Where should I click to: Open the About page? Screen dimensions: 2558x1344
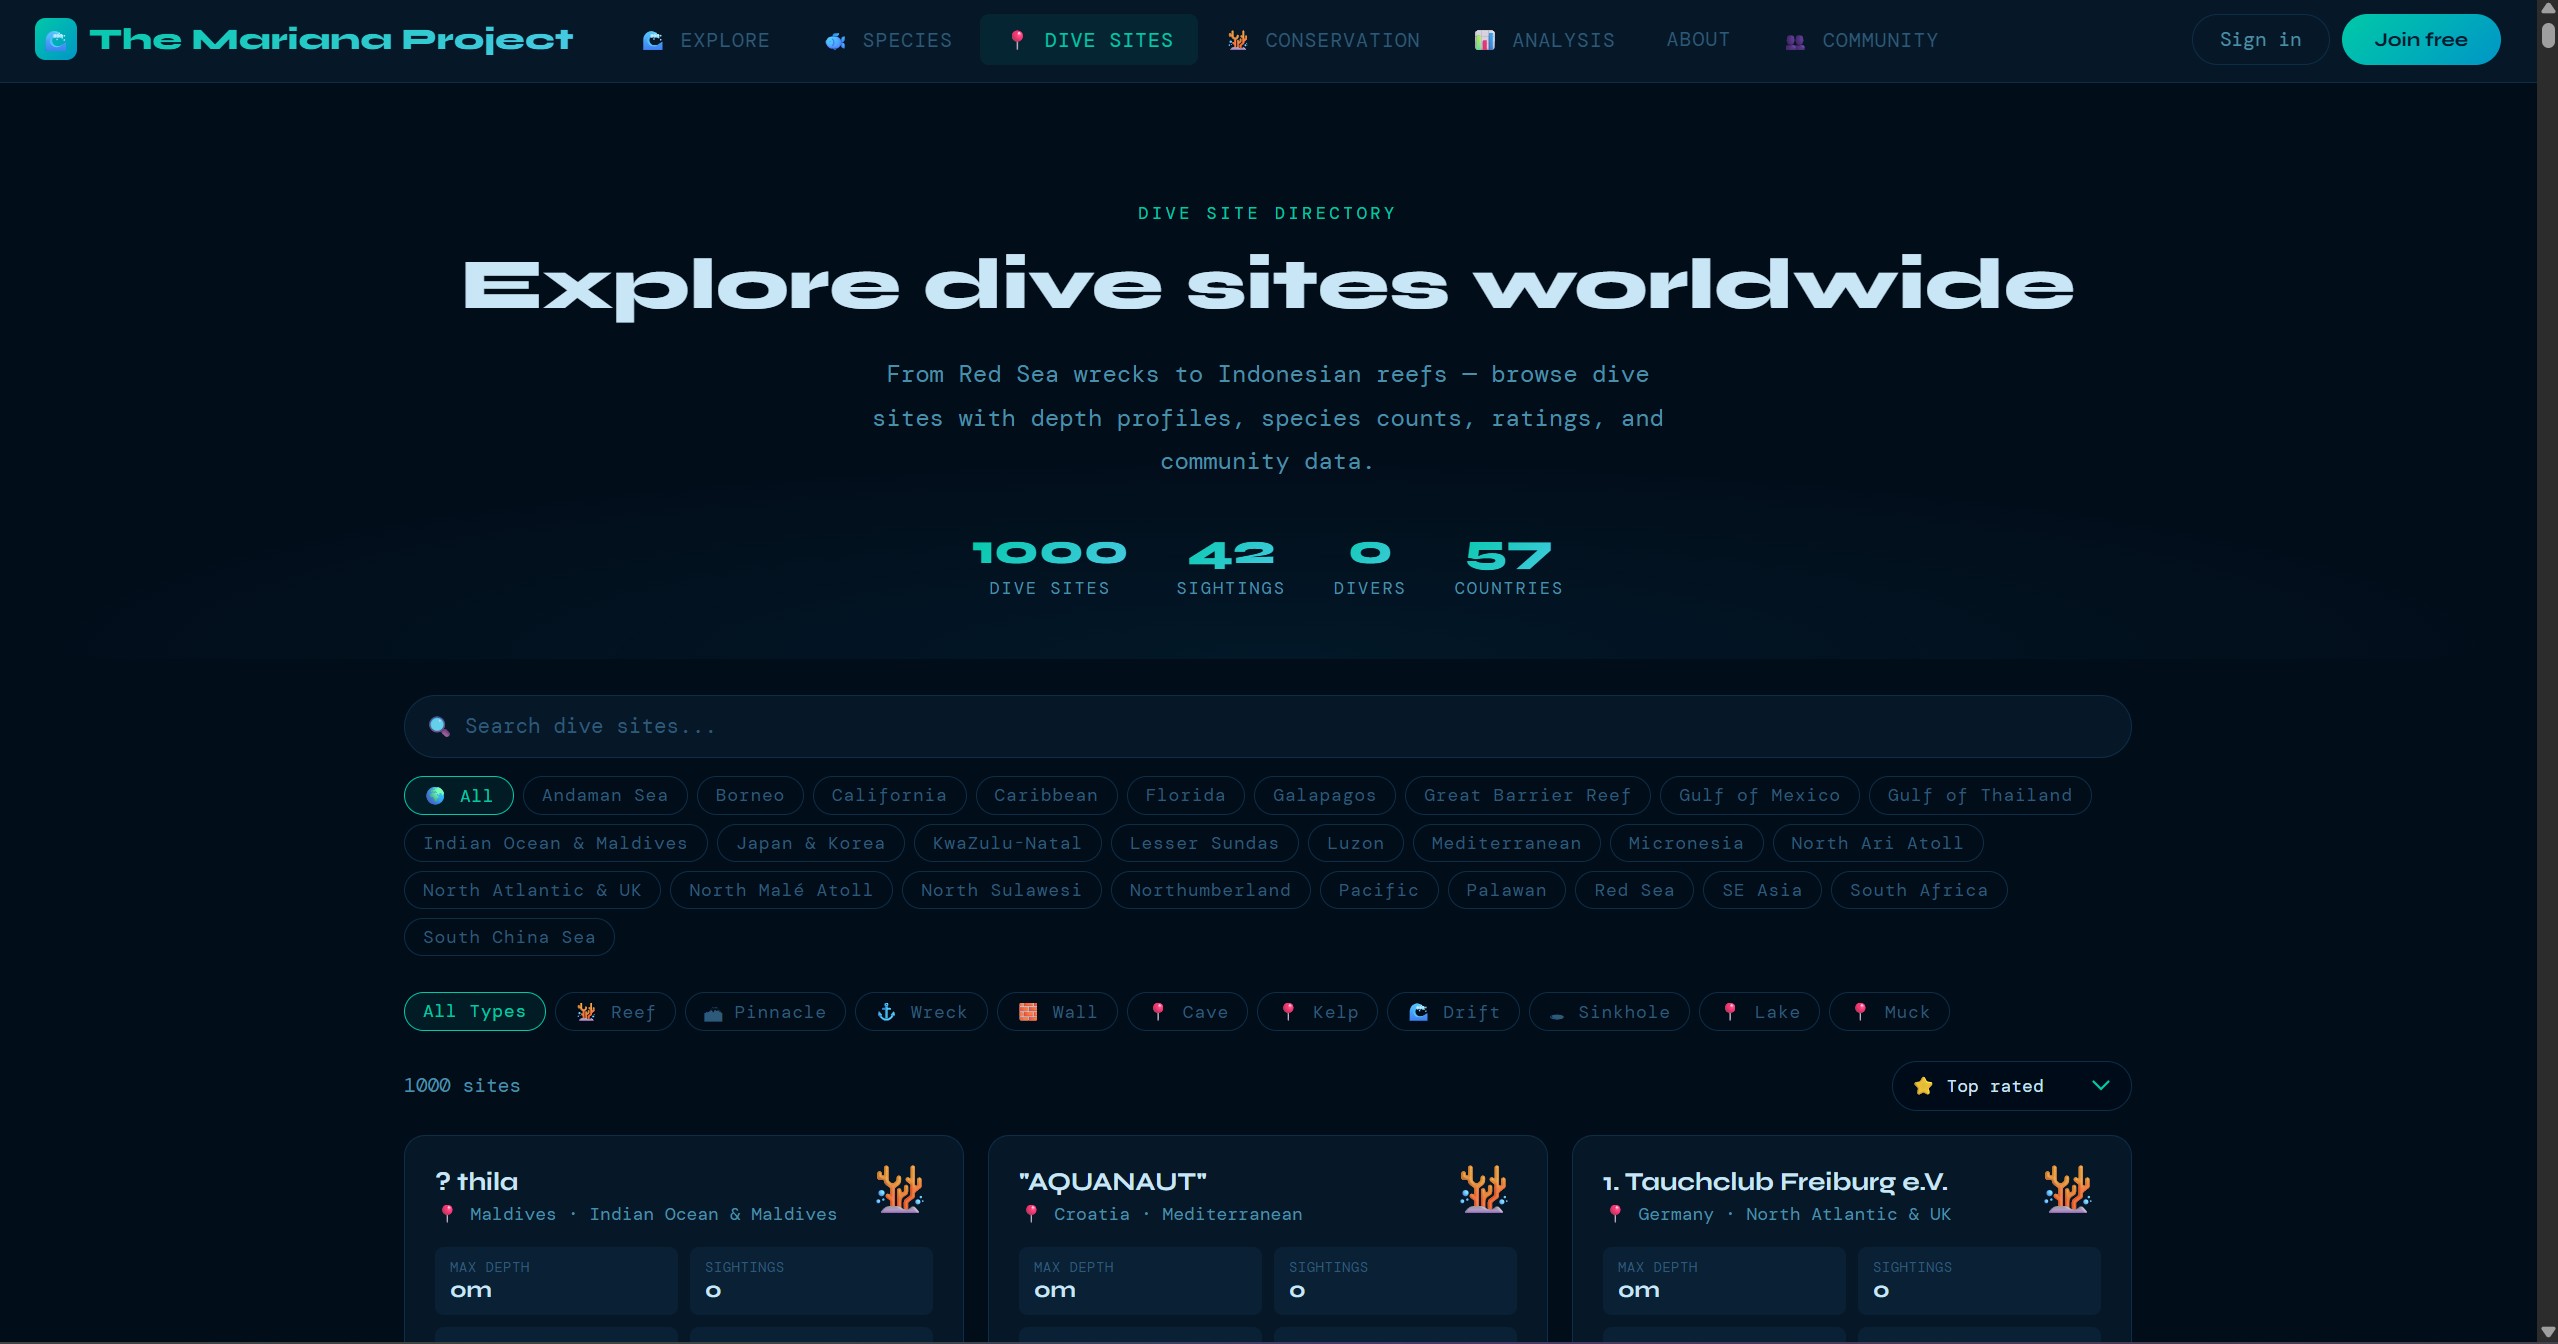1697,40
